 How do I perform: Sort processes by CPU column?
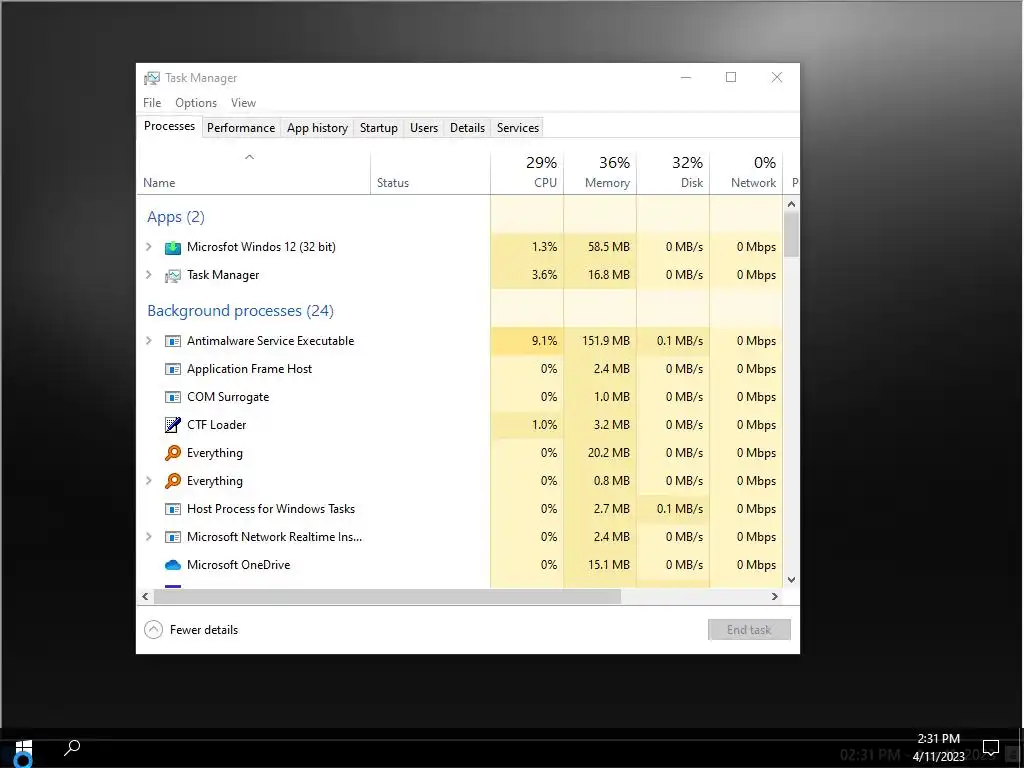[527, 173]
